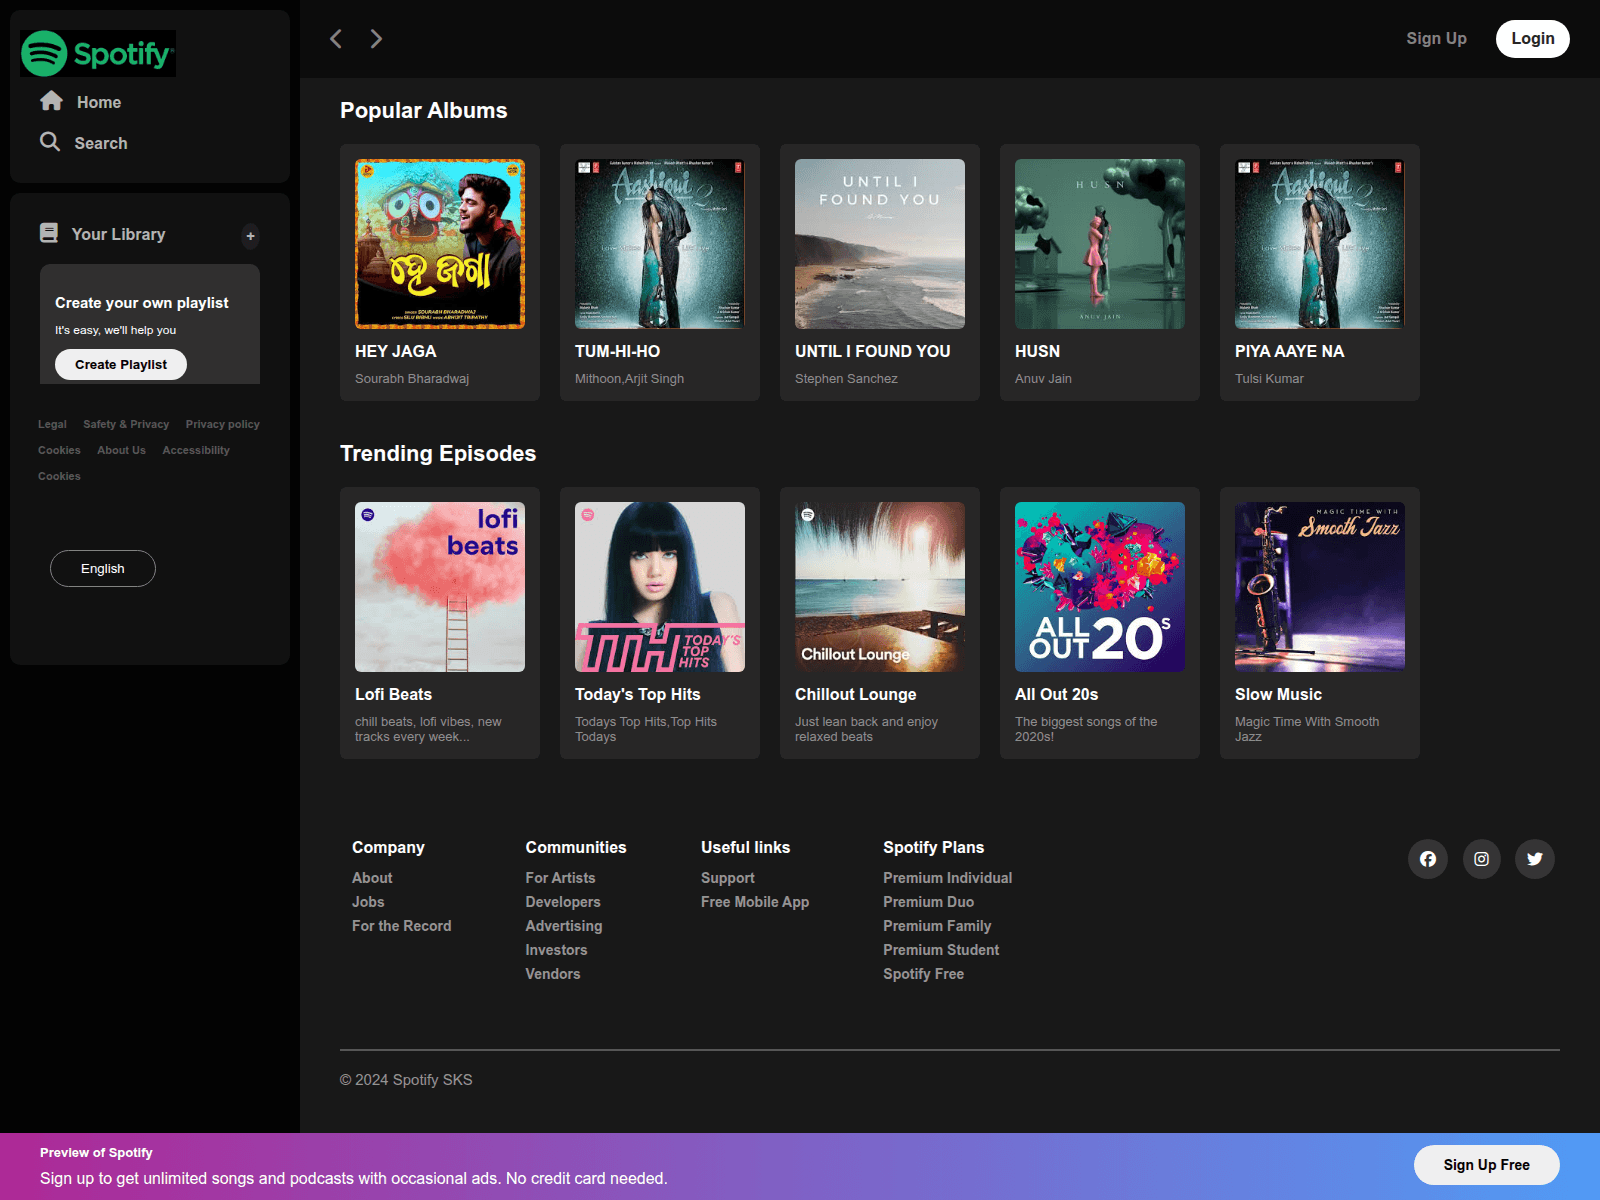Go forward with the right arrow
Screen dimensions: 1600x1200
[376, 39]
